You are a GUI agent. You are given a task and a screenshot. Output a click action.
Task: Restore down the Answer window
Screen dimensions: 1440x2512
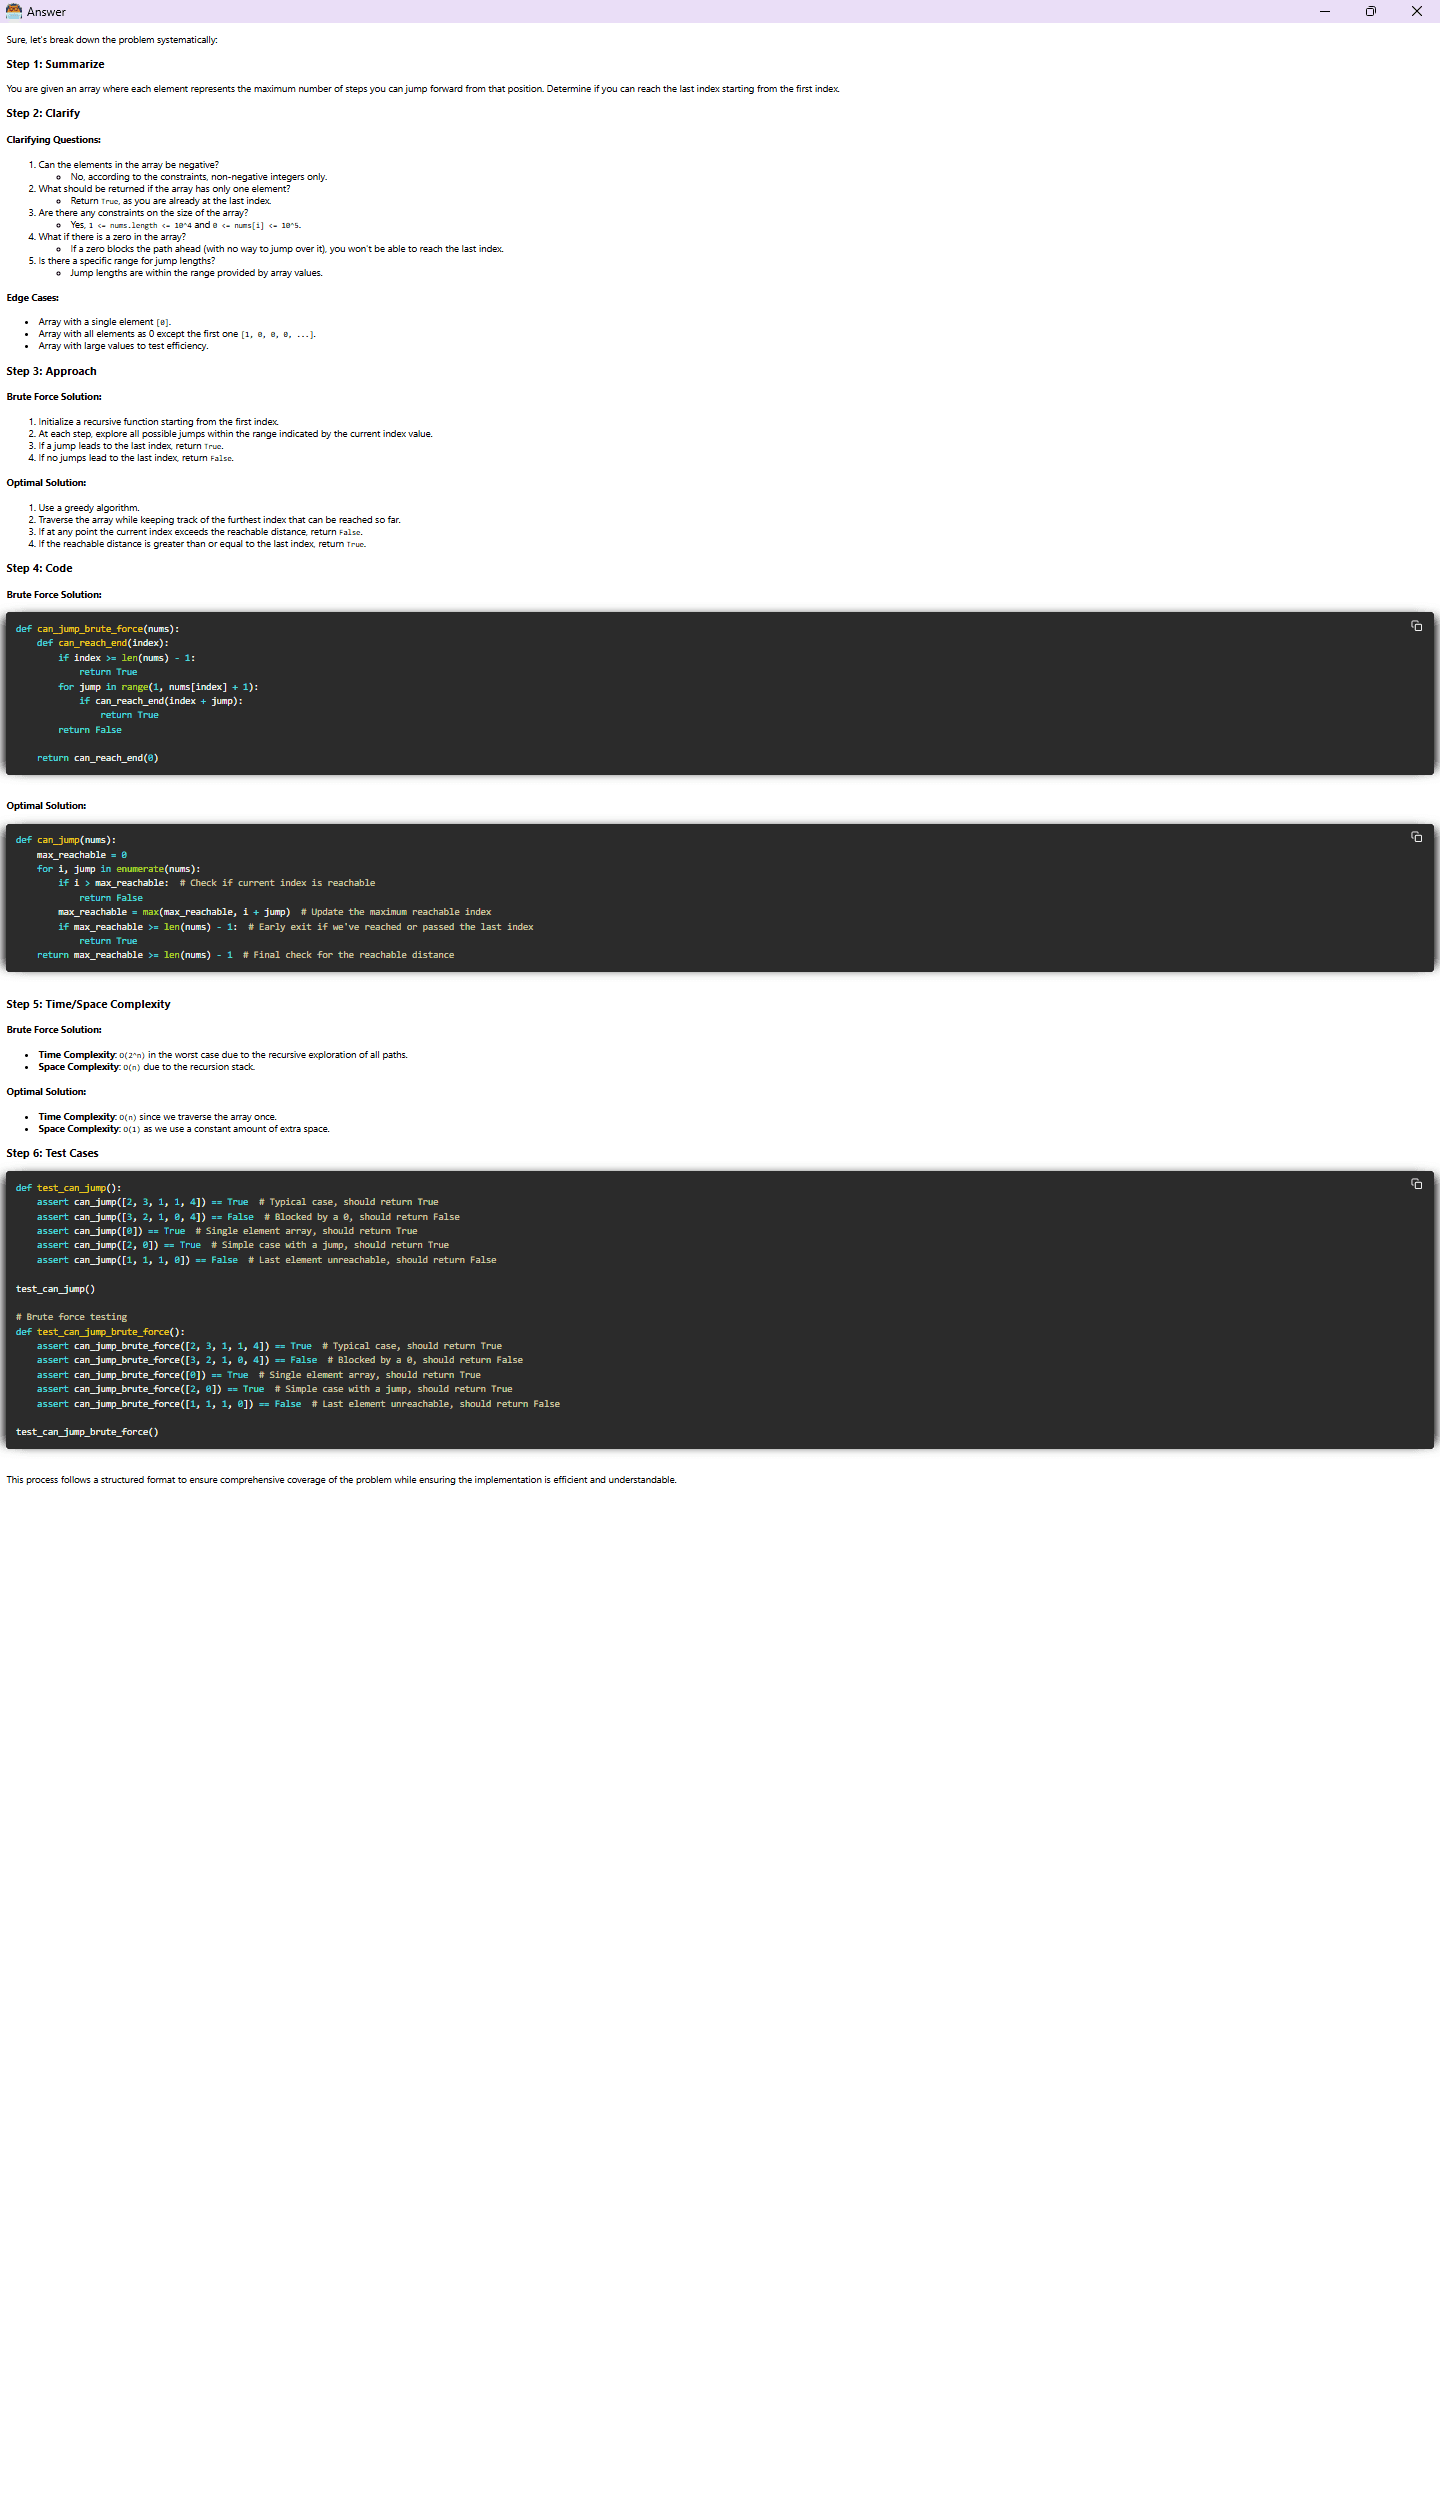click(1370, 11)
